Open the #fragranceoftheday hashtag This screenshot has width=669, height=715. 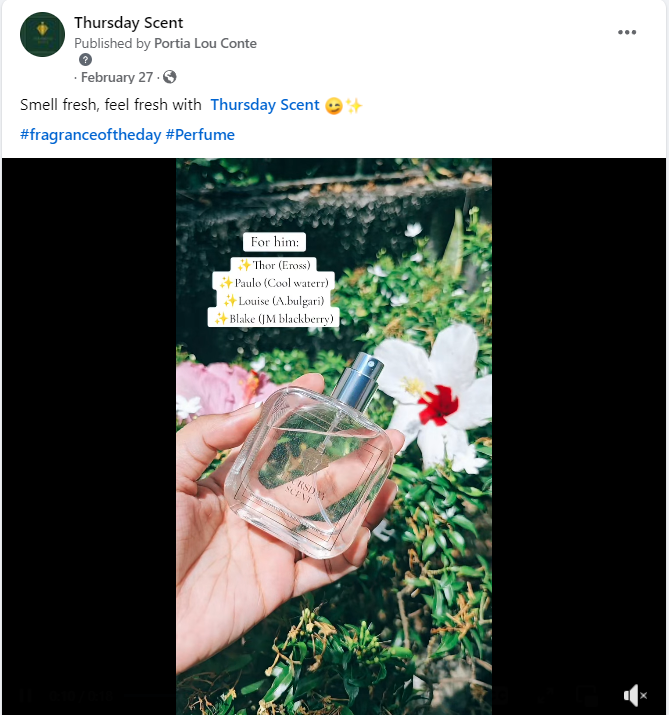tap(90, 135)
